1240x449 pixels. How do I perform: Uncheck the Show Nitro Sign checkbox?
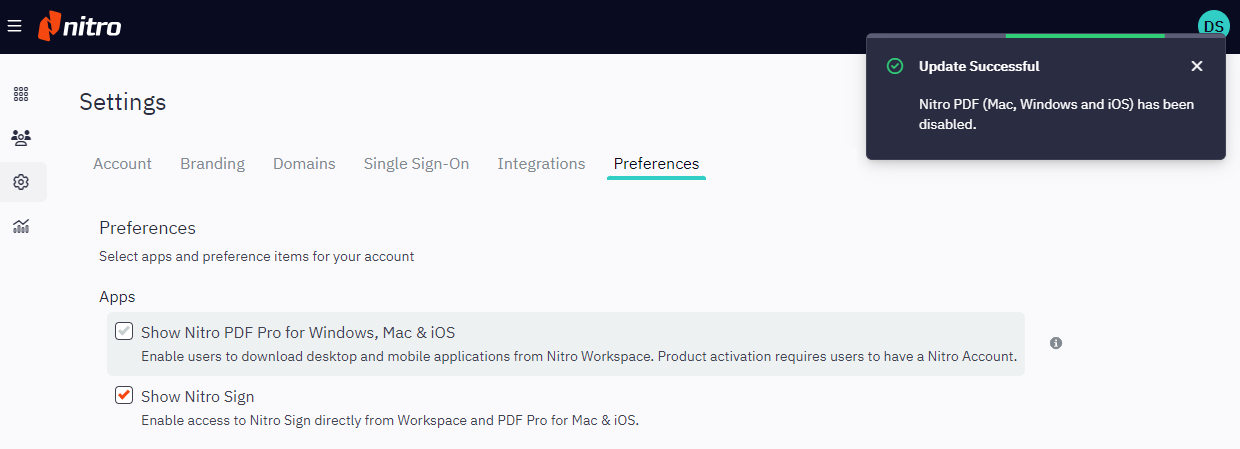coord(124,395)
